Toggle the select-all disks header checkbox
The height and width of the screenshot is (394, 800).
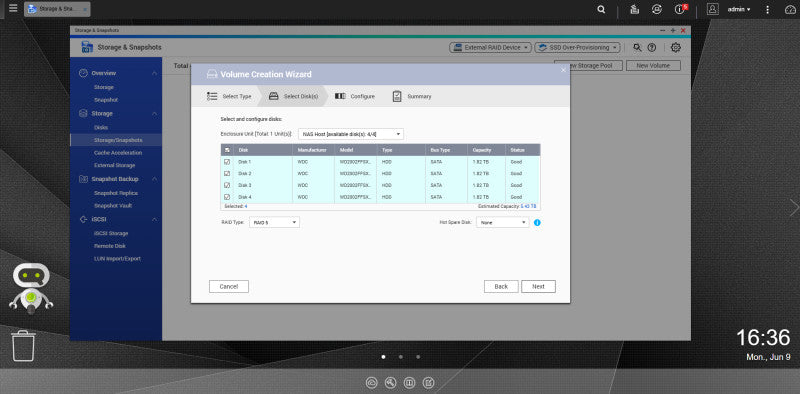(227, 150)
